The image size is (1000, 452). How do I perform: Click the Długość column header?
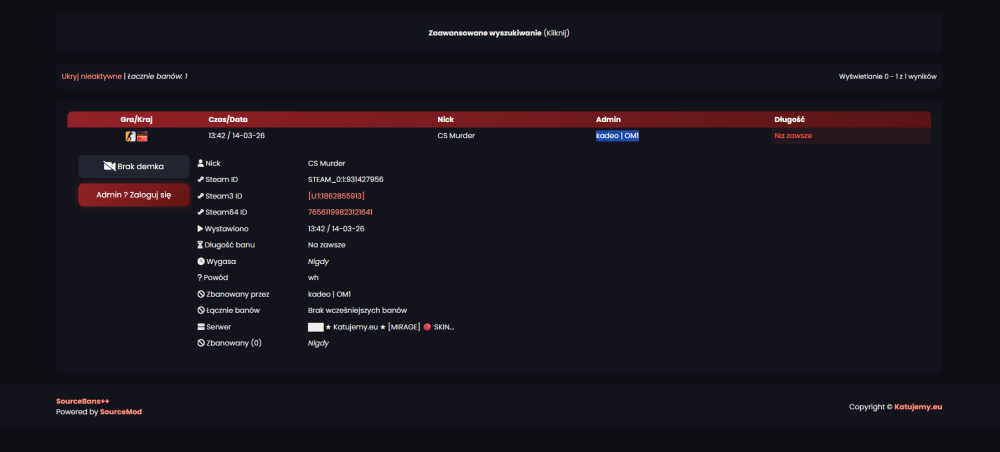790,119
